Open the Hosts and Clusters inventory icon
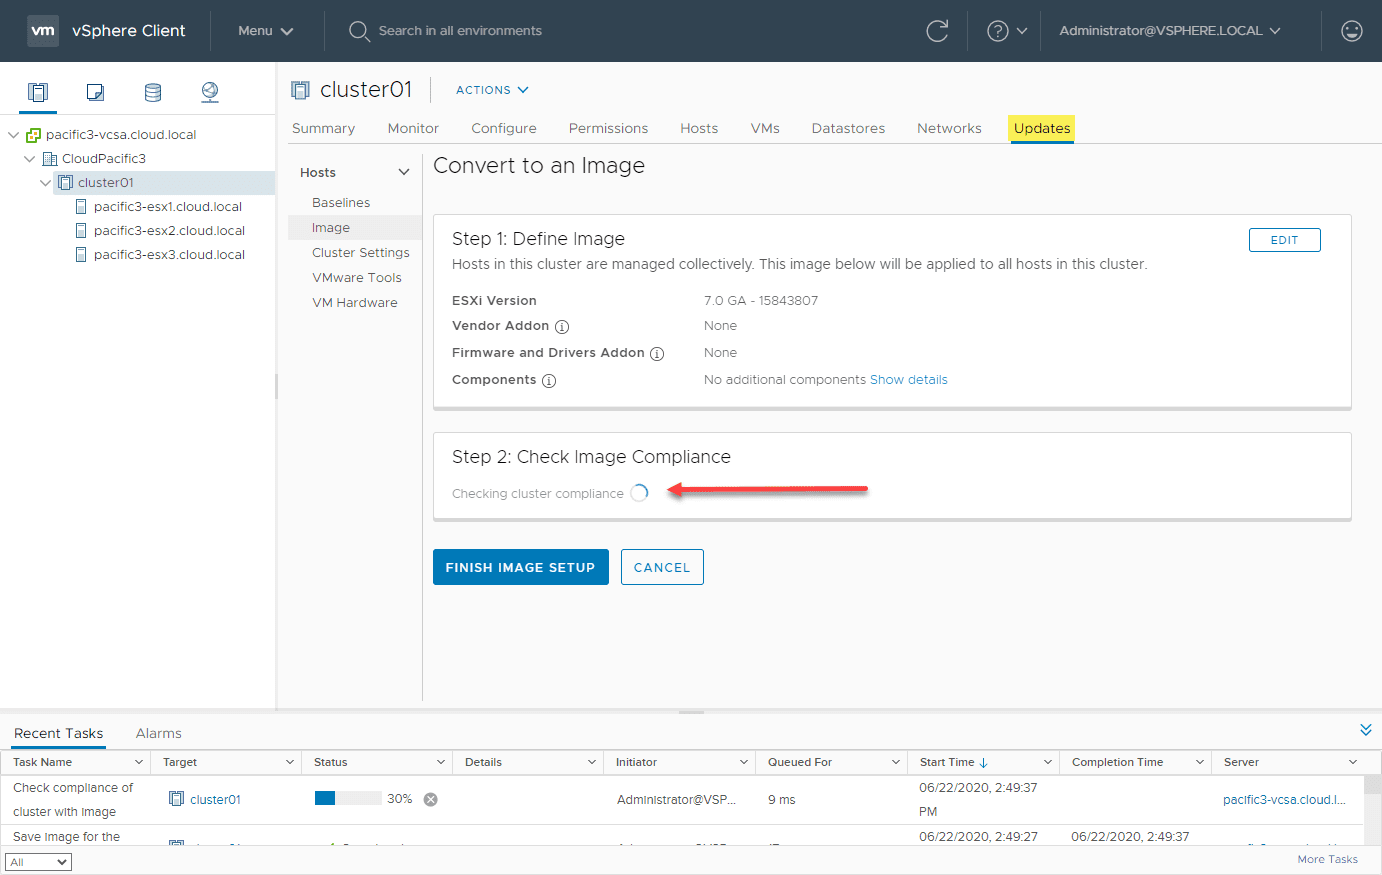 [x=37, y=91]
